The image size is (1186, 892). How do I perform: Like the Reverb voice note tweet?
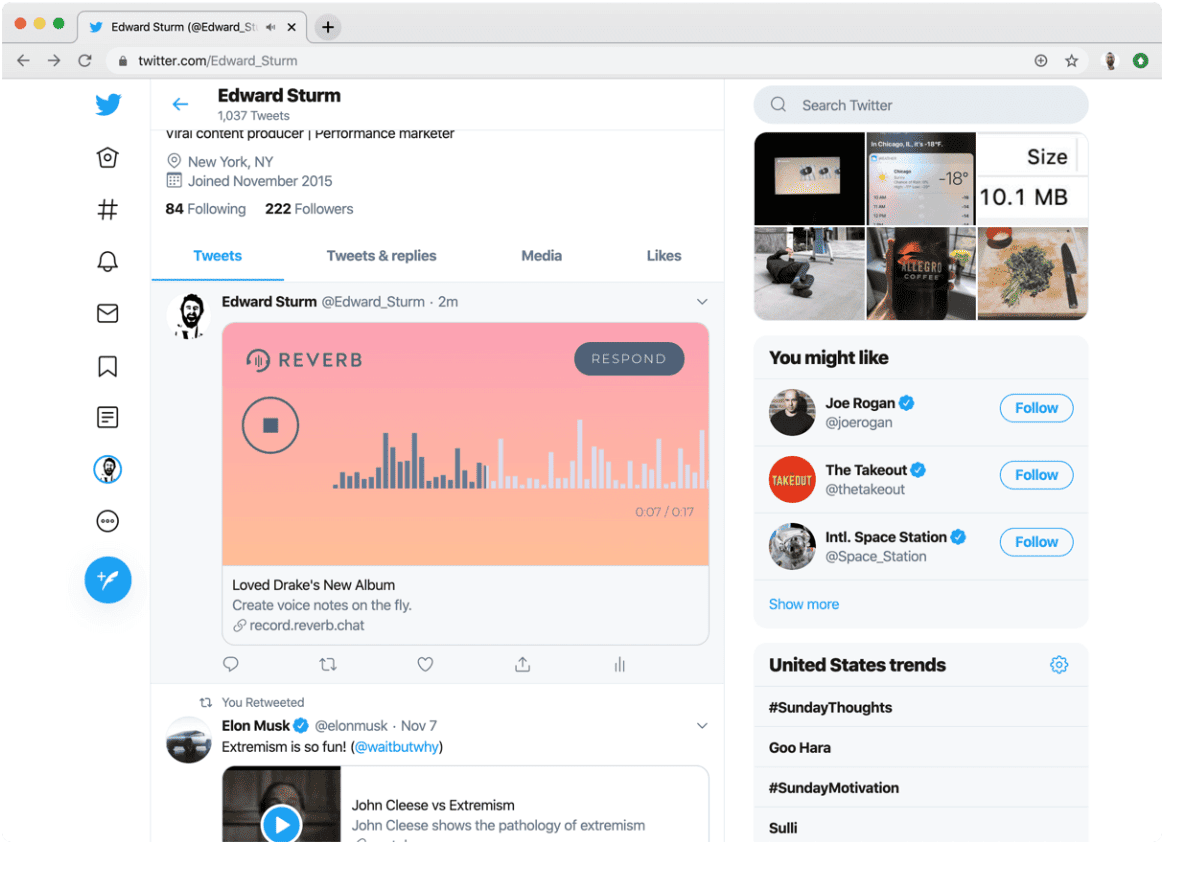click(x=425, y=664)
